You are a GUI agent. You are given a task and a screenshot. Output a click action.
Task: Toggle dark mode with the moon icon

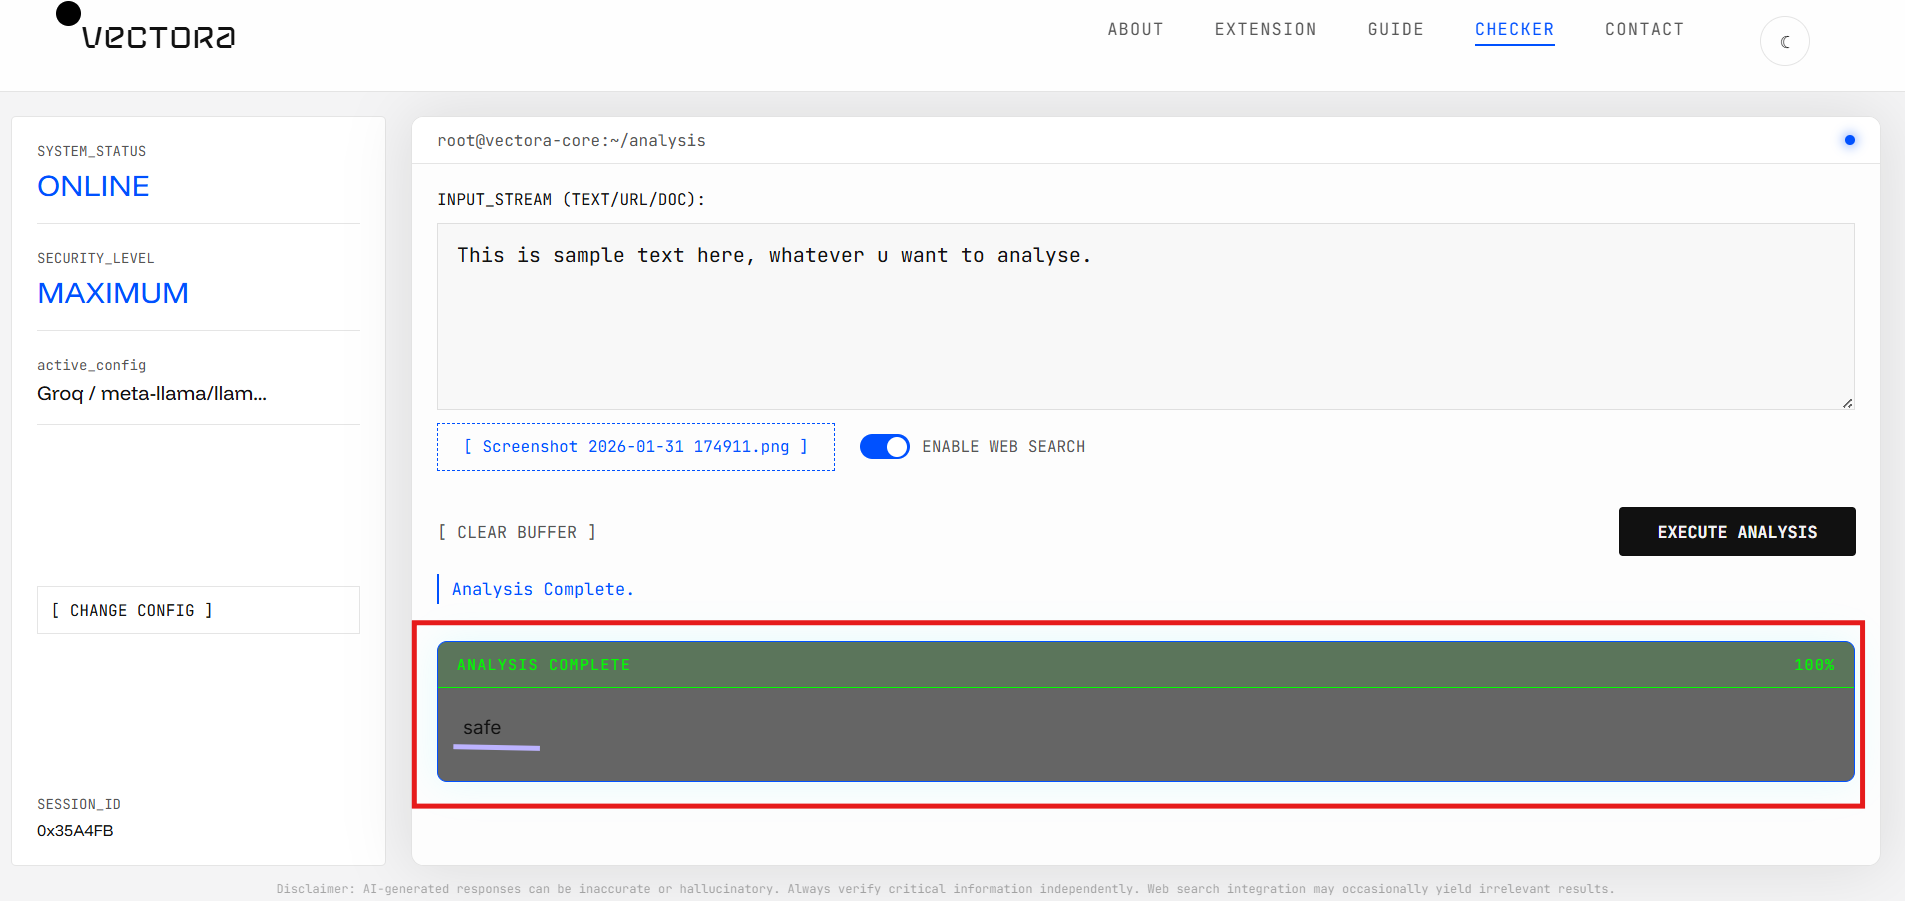(x=1784, y=42)
